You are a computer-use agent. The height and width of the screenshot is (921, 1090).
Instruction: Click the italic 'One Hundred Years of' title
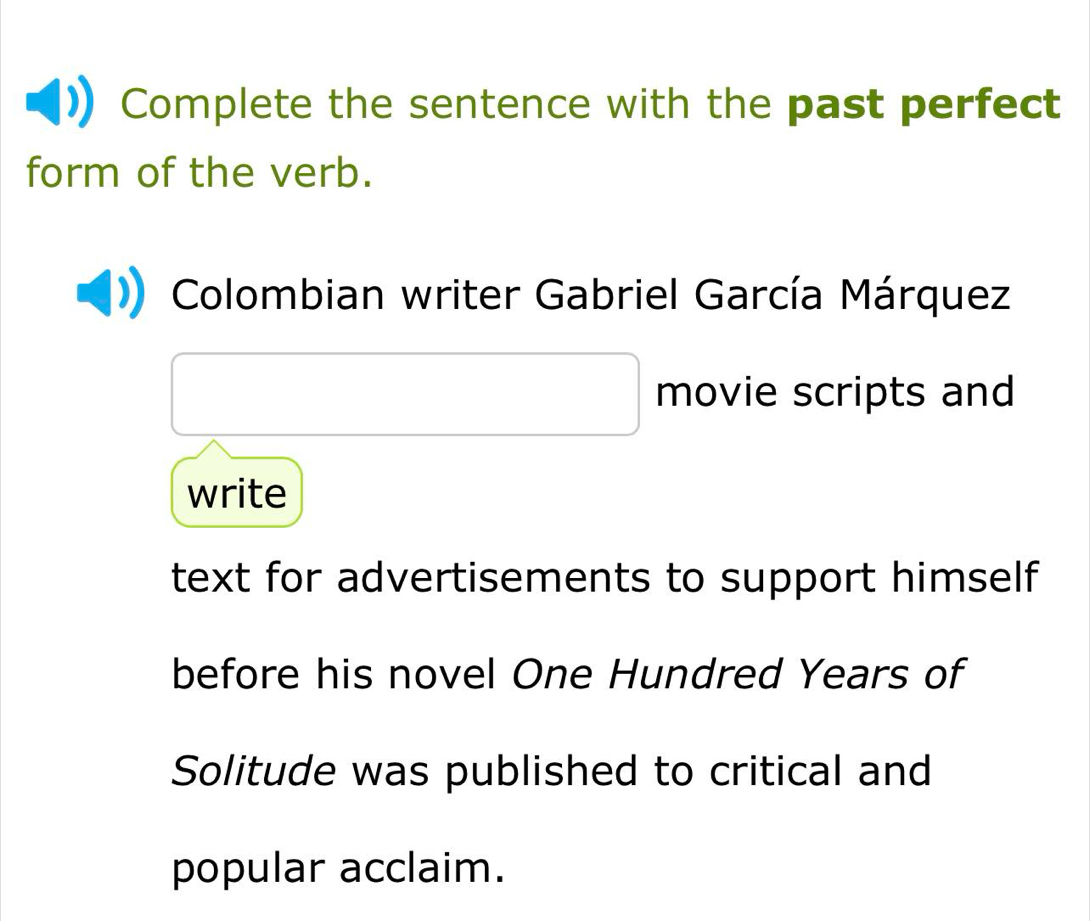tap(739, 674)
